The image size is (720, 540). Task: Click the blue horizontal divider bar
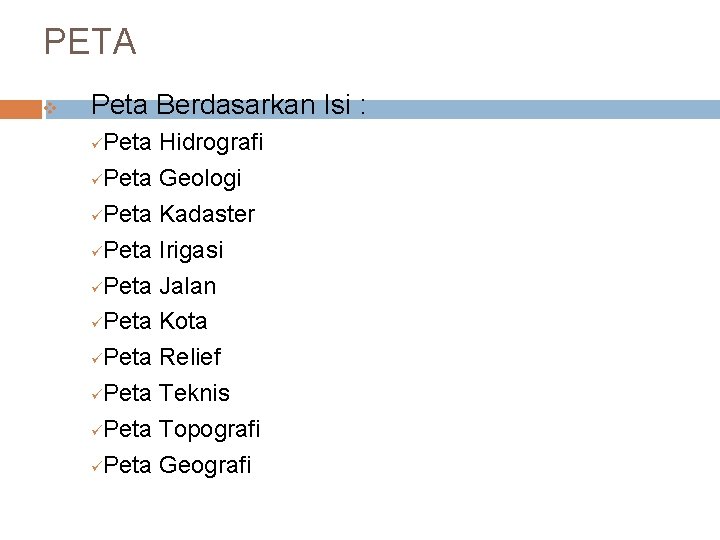(560, 109)
